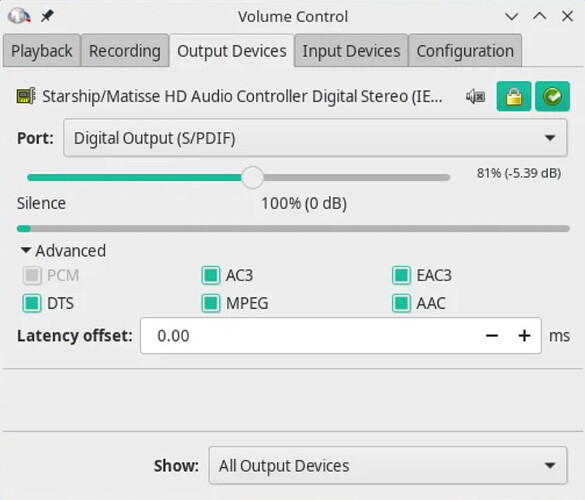Image resolution: width=585 pixels, height=500 pixels.
Task: Toggle the lock channels together button
Action: tap(514, 96)
